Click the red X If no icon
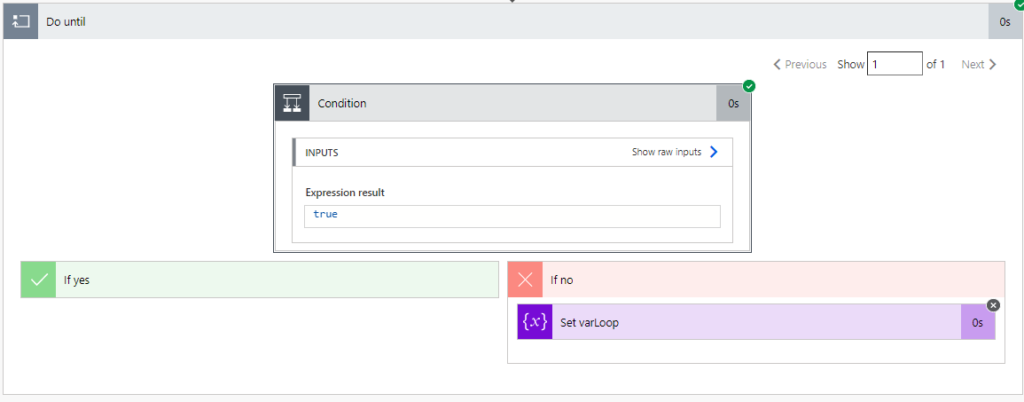Image resolution: width=1024 pixels, height=402 pixels. click(525, 280)
